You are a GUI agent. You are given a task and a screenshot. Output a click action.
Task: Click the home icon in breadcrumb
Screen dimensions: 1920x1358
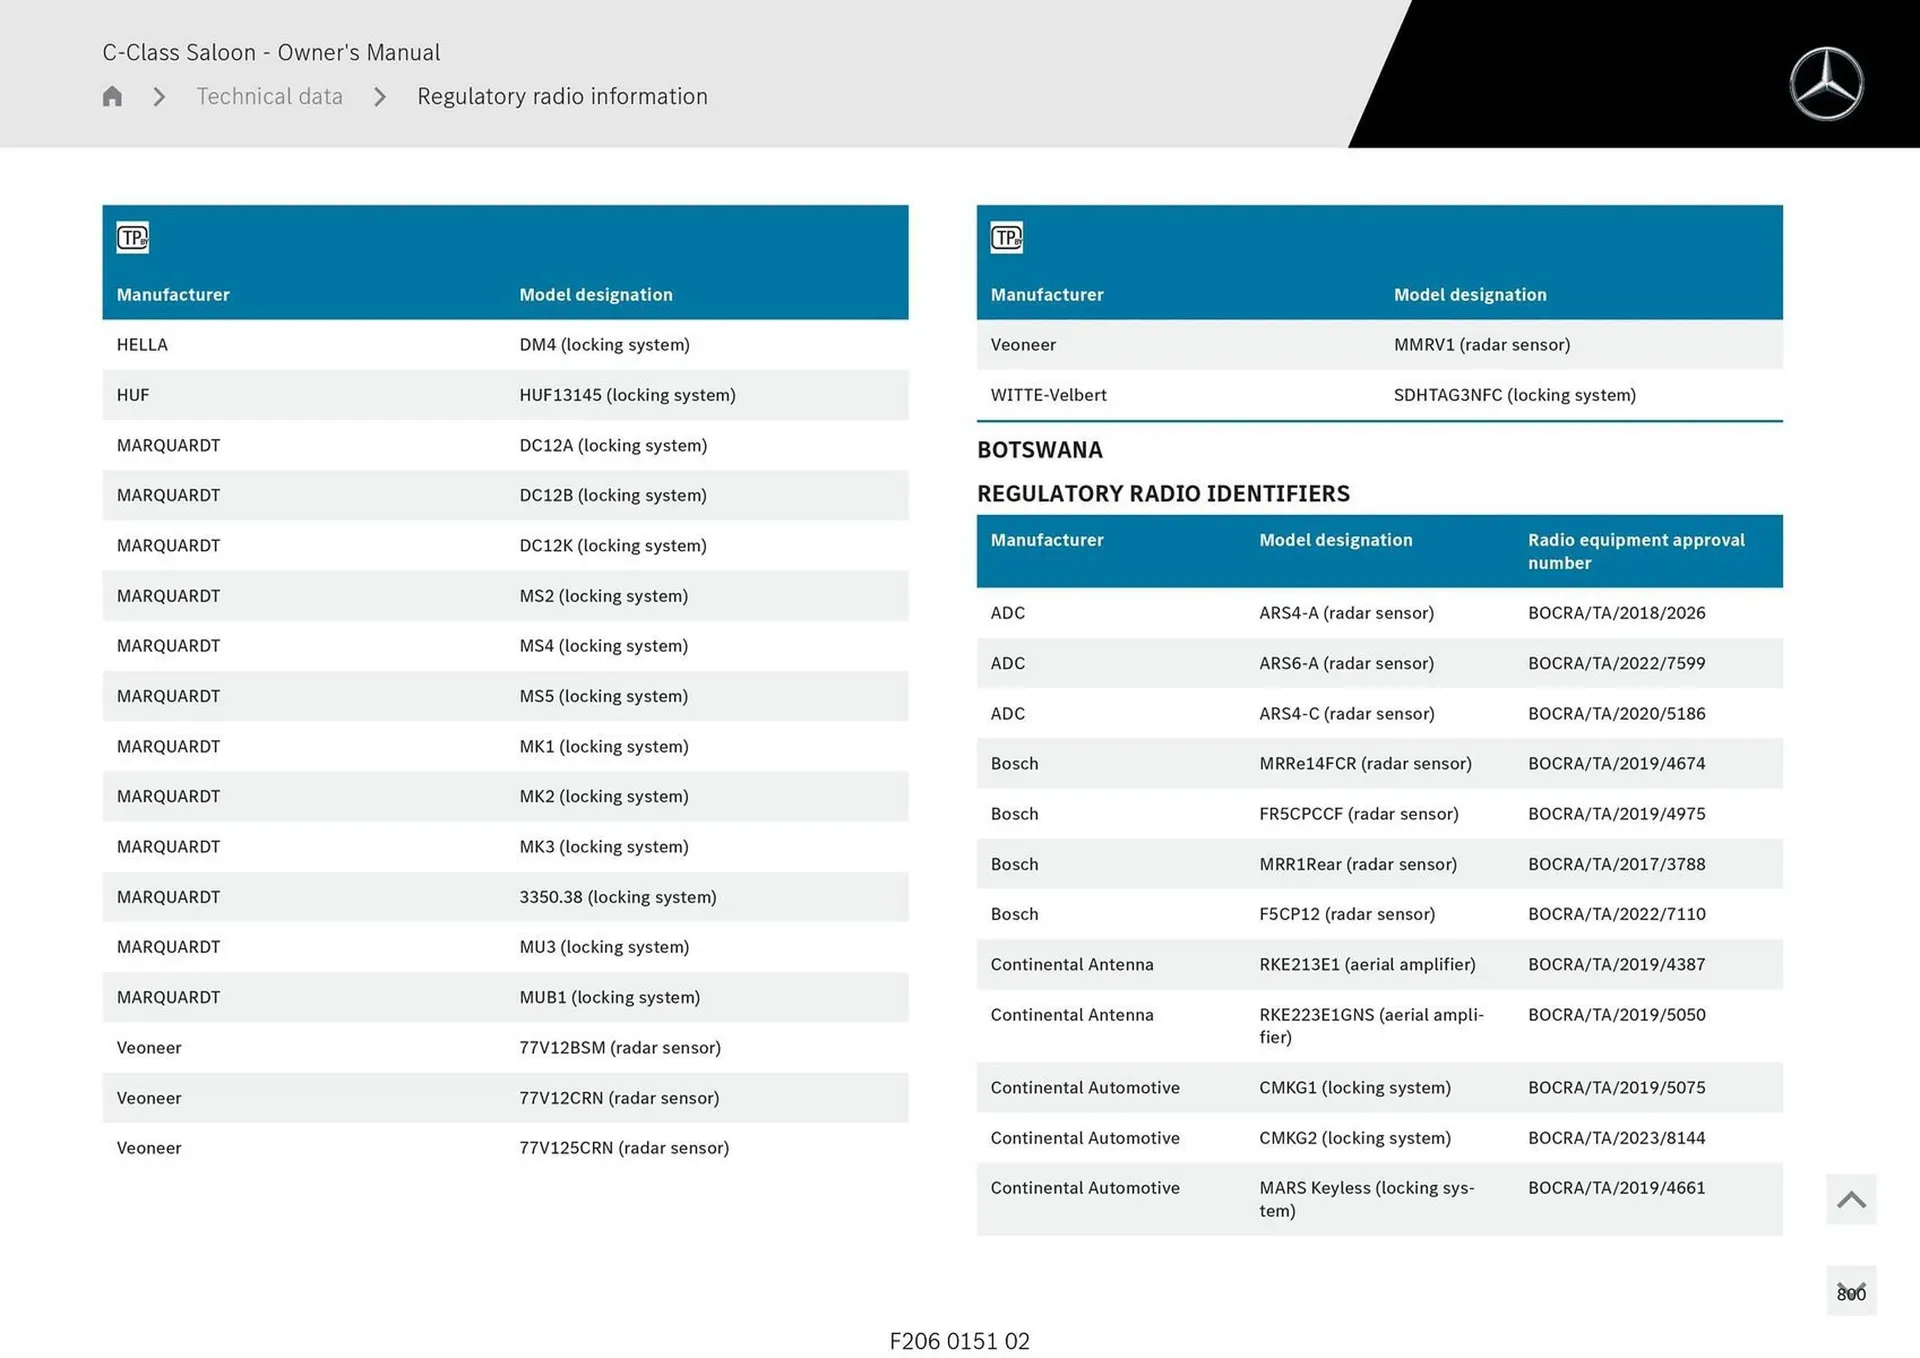tap(112, 96)
